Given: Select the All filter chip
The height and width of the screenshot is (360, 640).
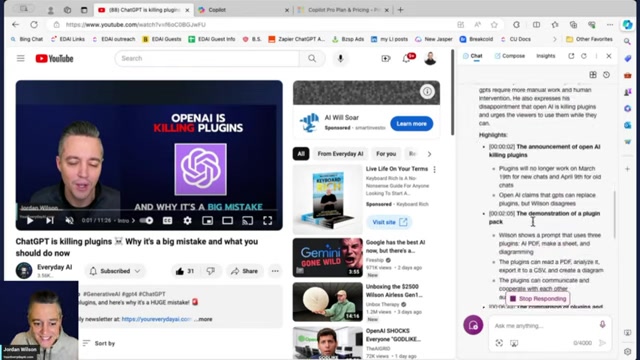Looking at the screenshot, I should [301, 154].
